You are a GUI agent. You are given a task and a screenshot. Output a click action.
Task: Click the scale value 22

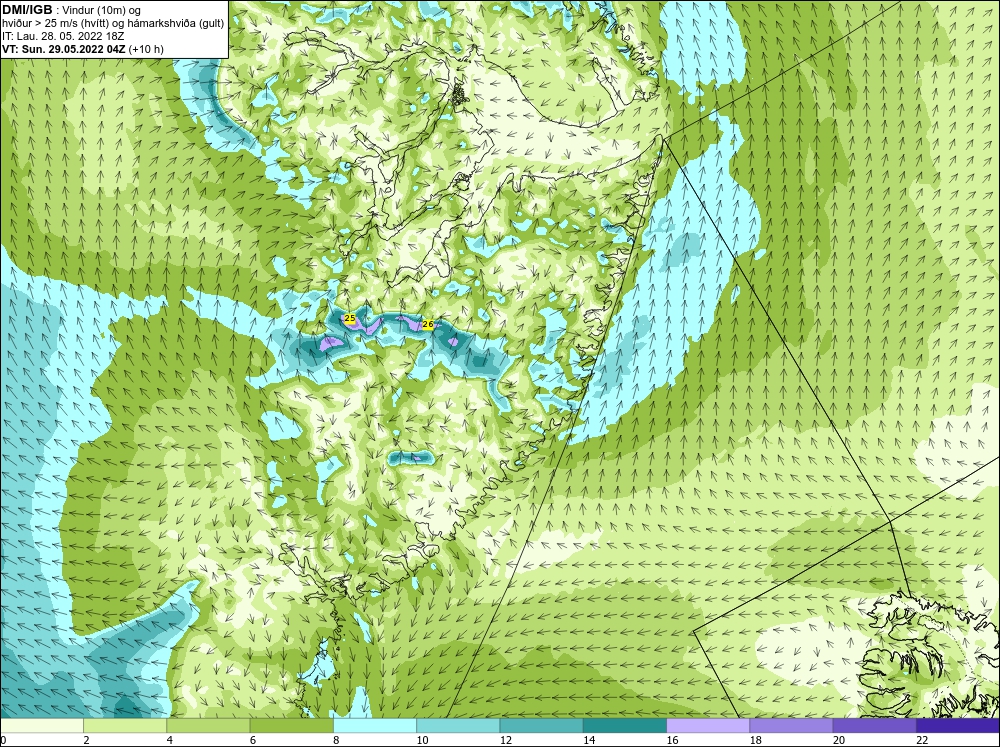click(x=922, y=740)
